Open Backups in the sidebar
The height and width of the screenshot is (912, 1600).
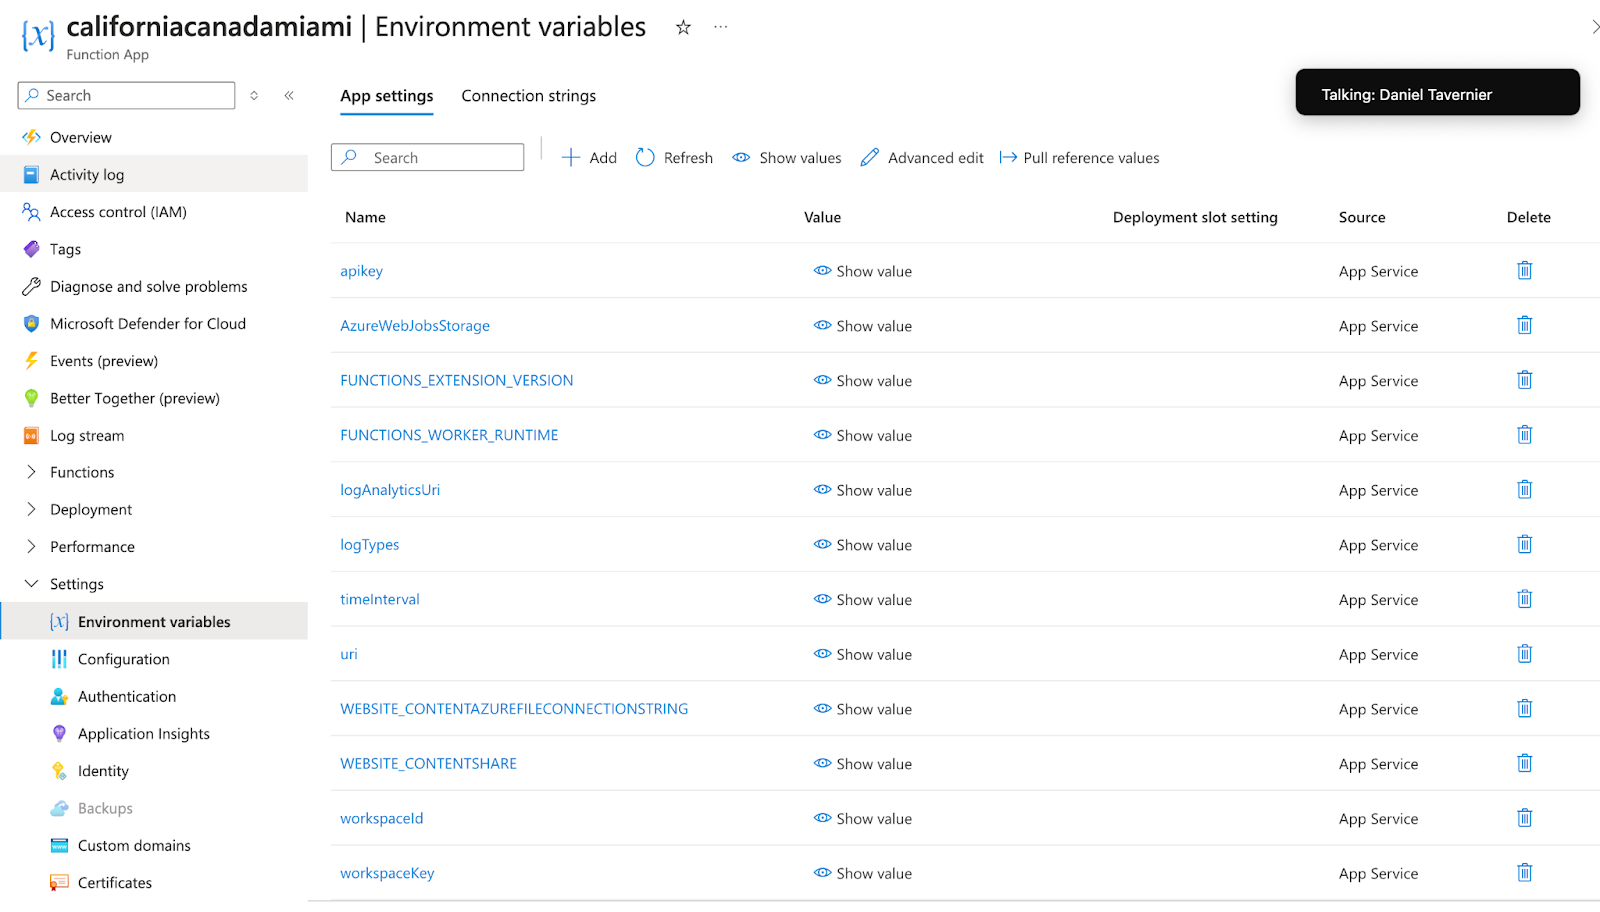click(105, 808)
